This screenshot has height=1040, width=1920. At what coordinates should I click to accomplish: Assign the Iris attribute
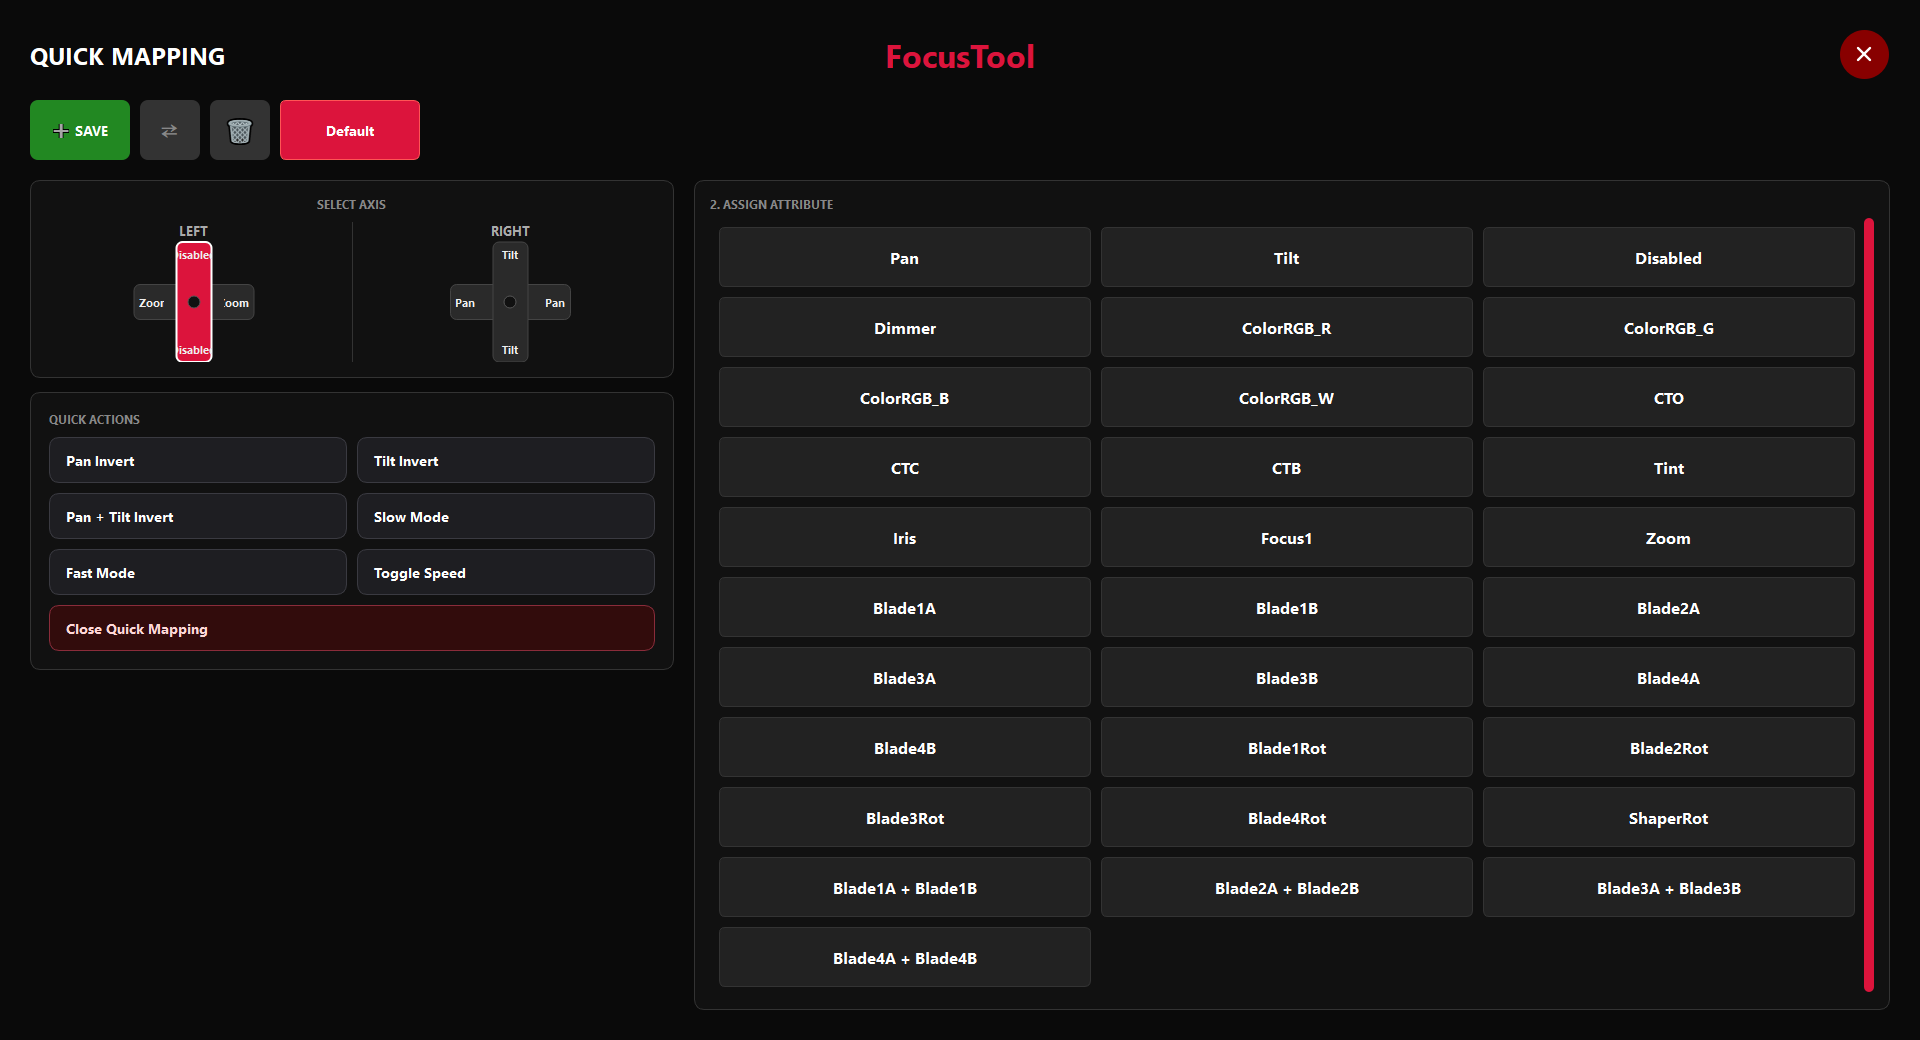pos(905,537)
